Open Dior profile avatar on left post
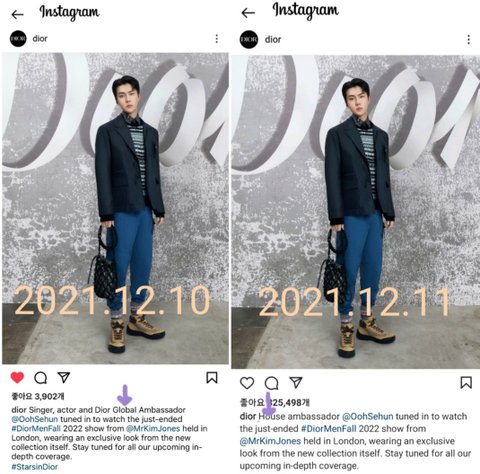 click(x=18, y=39)
